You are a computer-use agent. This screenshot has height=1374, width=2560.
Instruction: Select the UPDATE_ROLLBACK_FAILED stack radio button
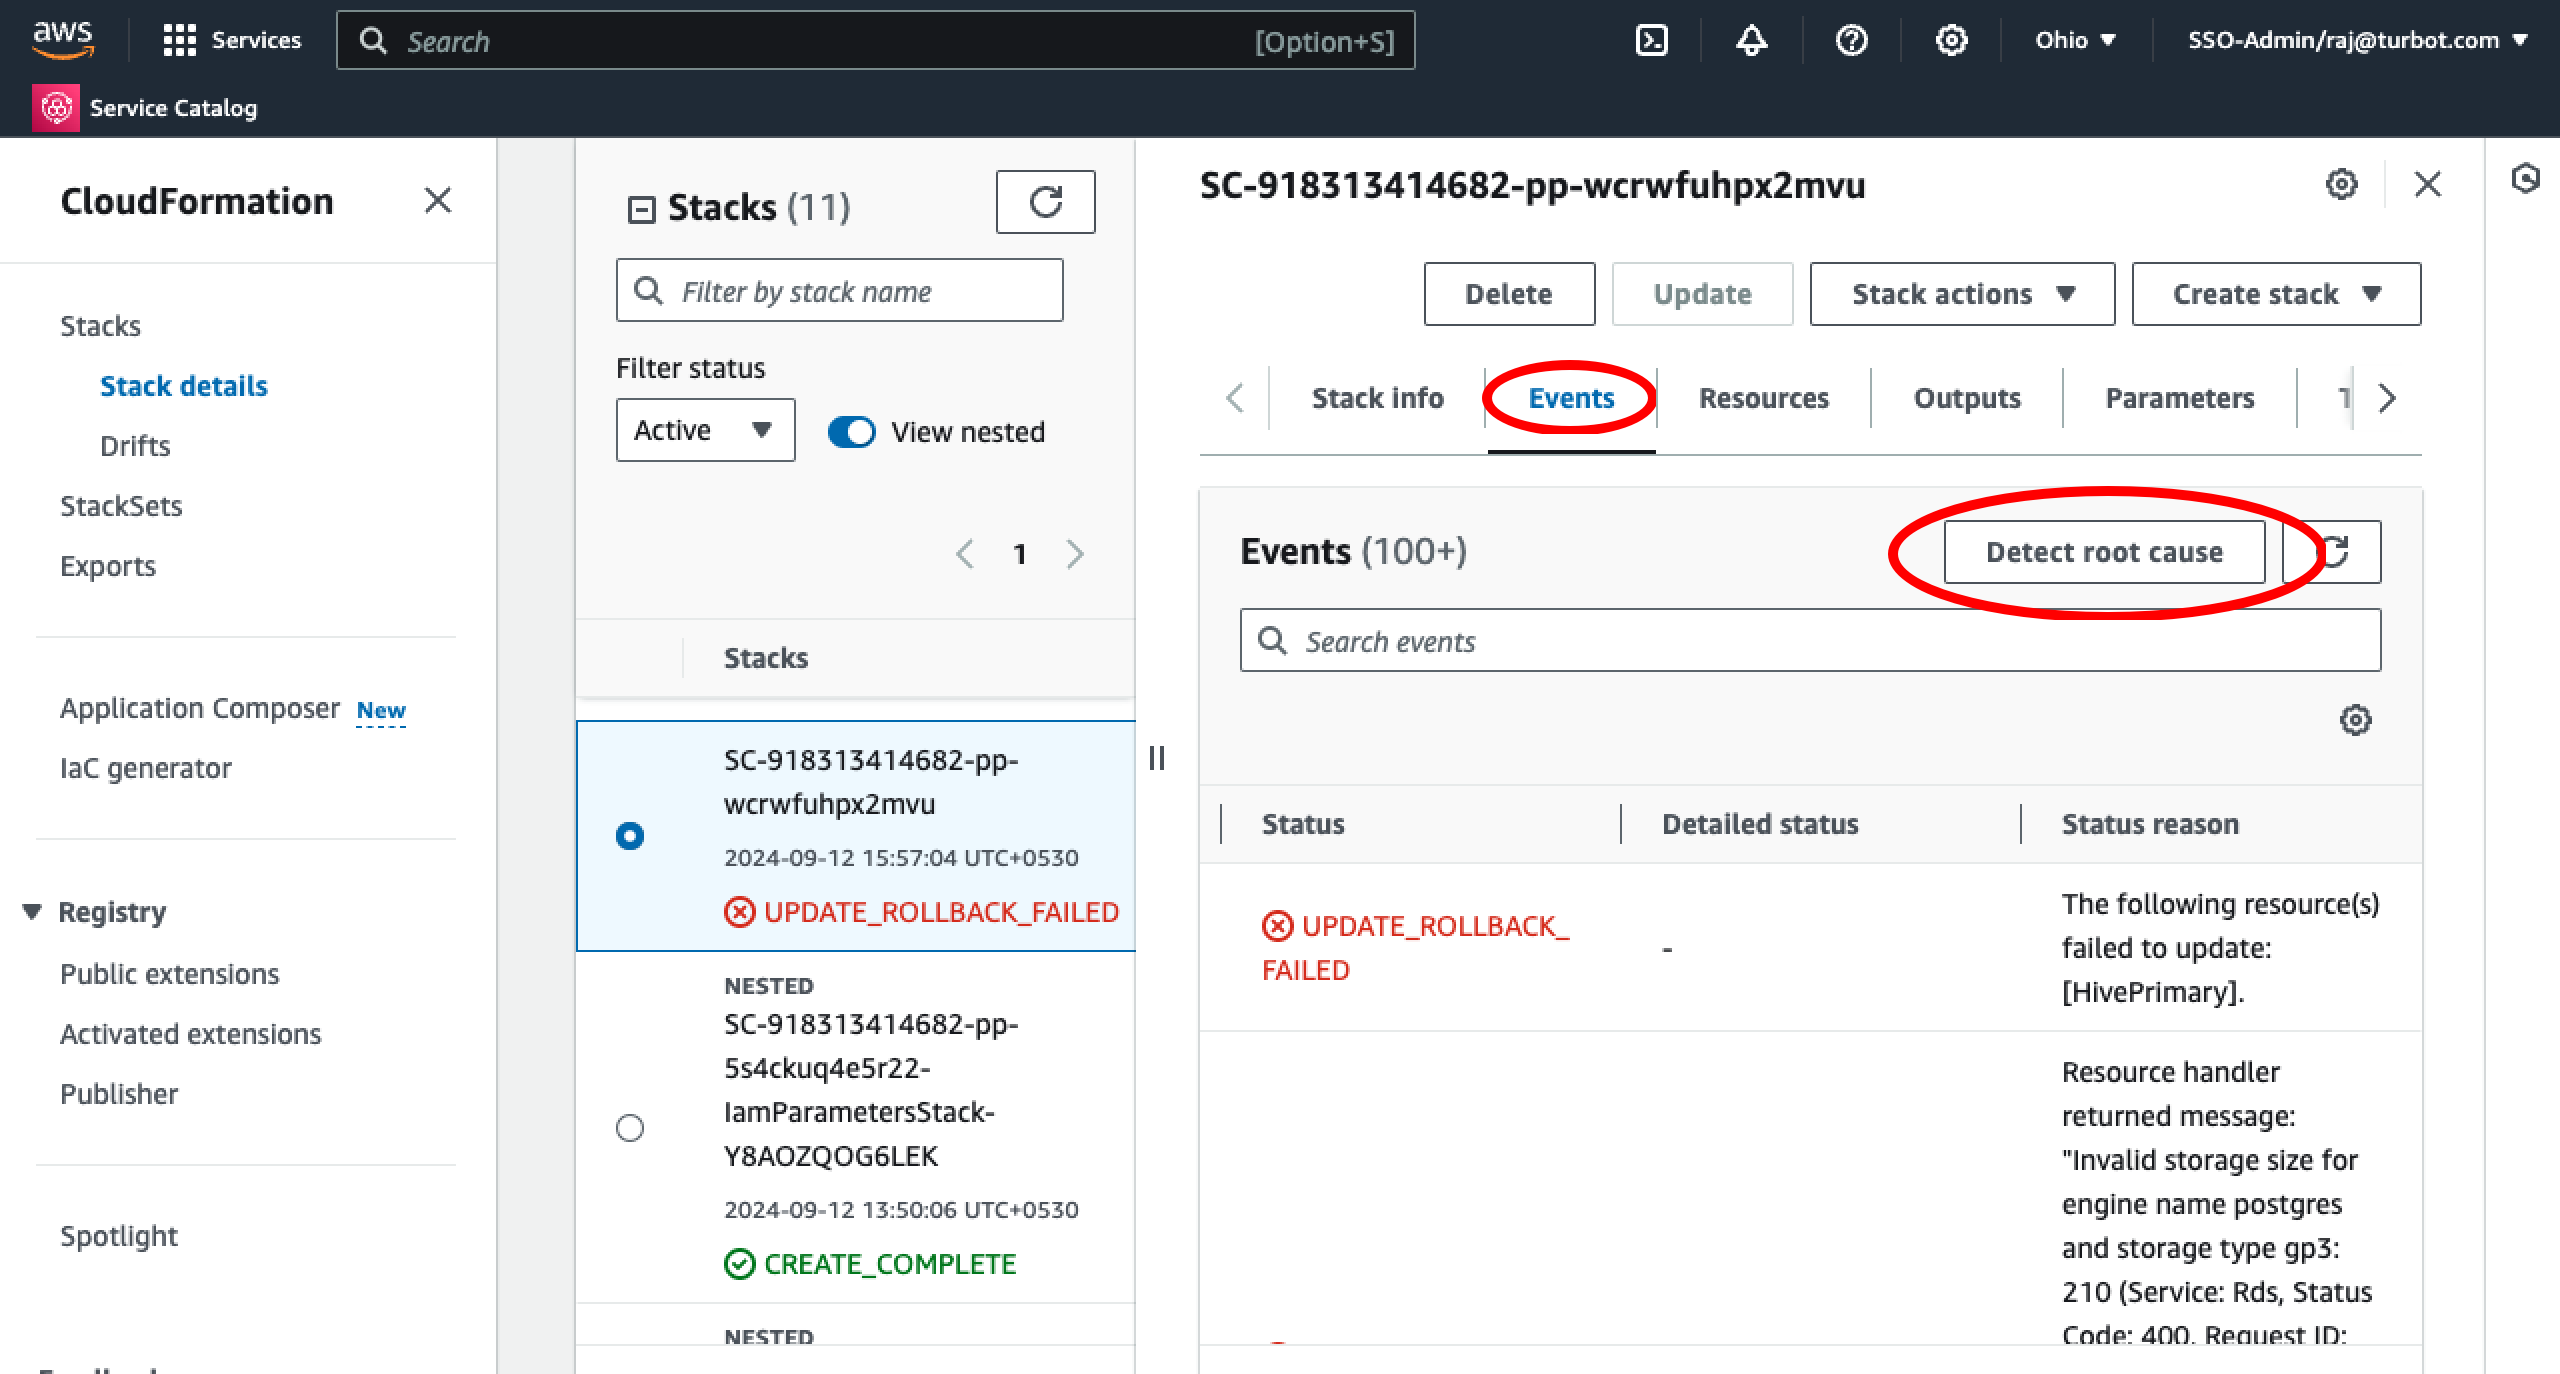click(629, 836)
